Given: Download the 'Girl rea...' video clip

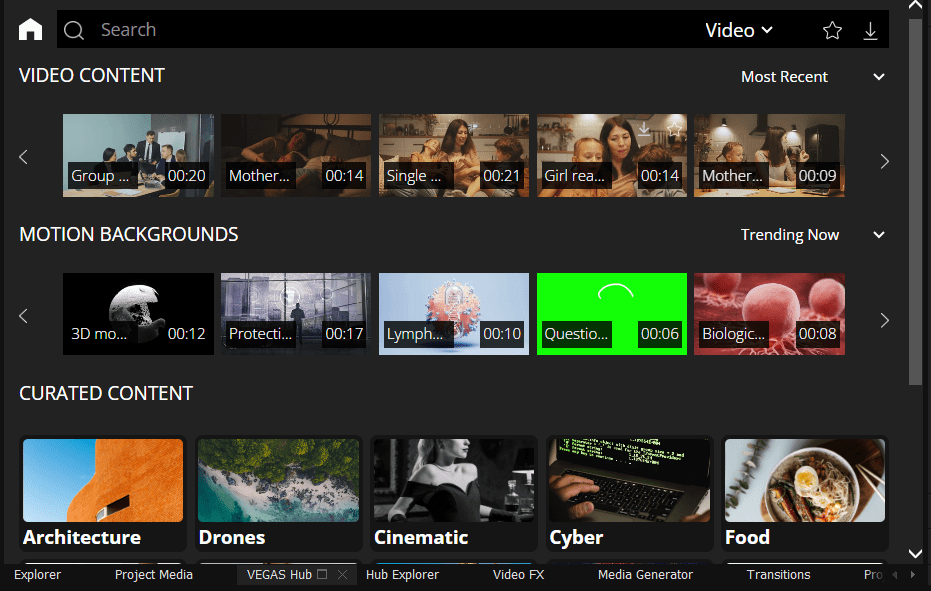Looking at the screenshot, I should click(644, 128).
